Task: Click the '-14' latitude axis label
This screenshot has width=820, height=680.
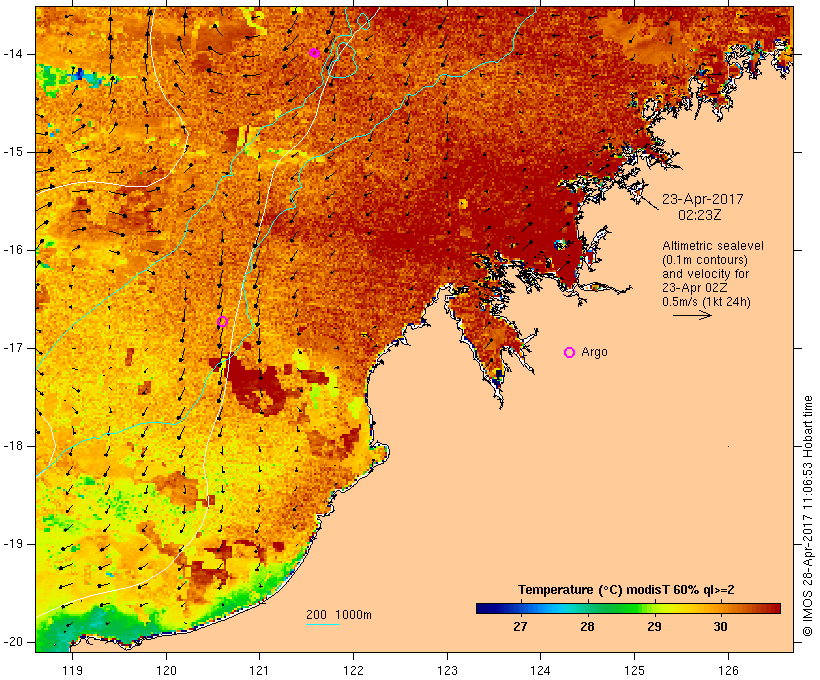Action: point(12,54)
